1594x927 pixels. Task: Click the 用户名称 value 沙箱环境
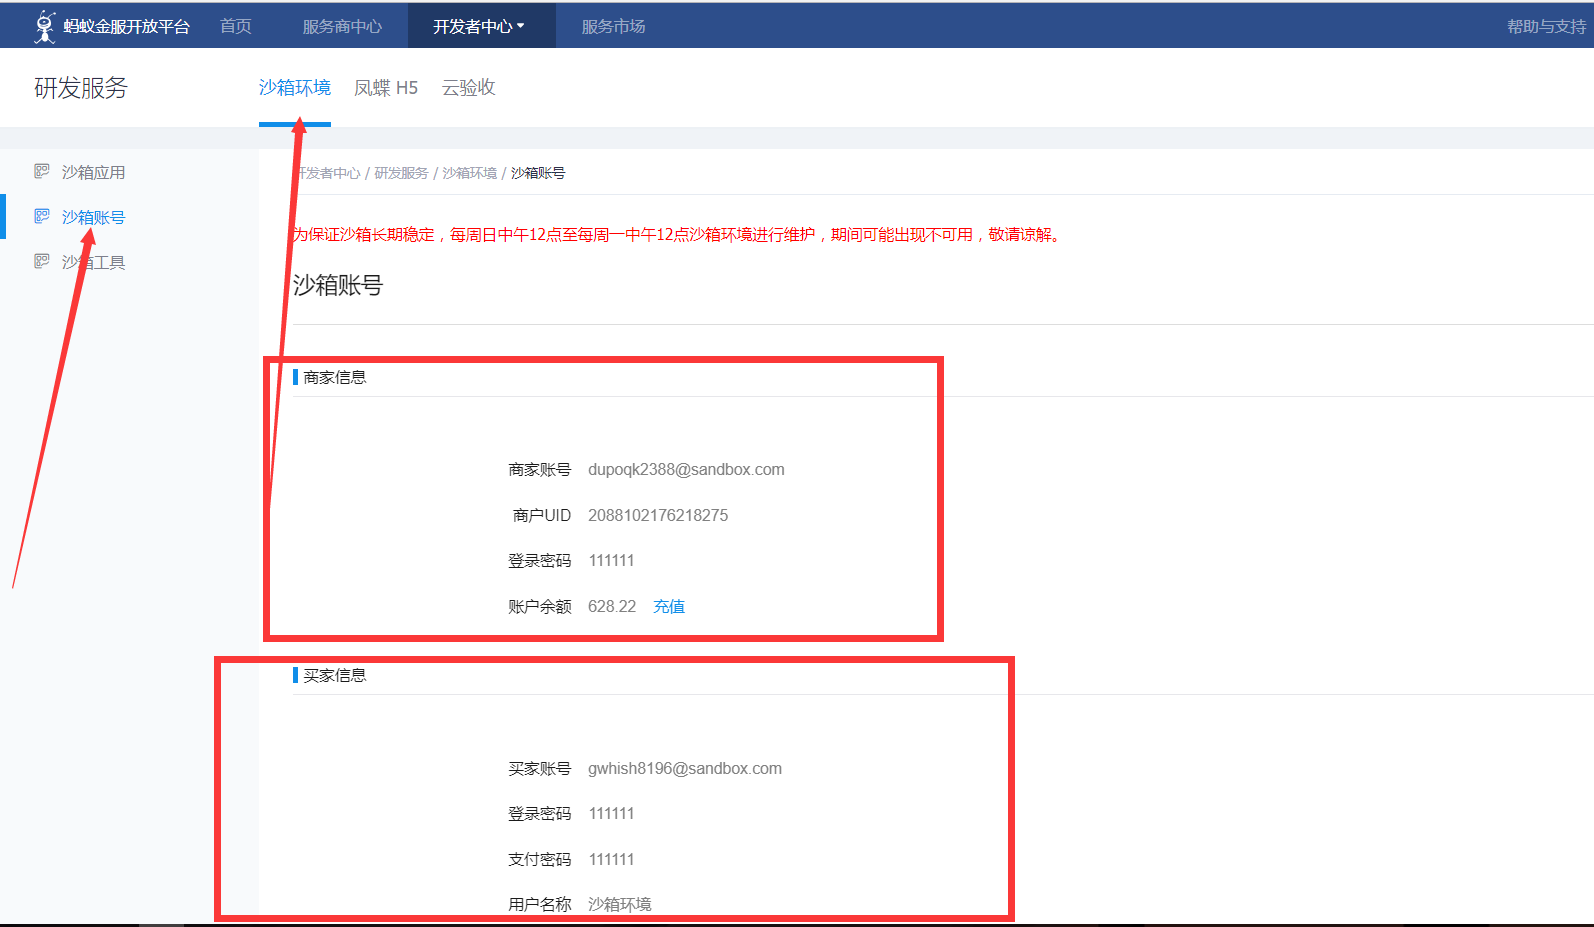click(x=620, y=904)
